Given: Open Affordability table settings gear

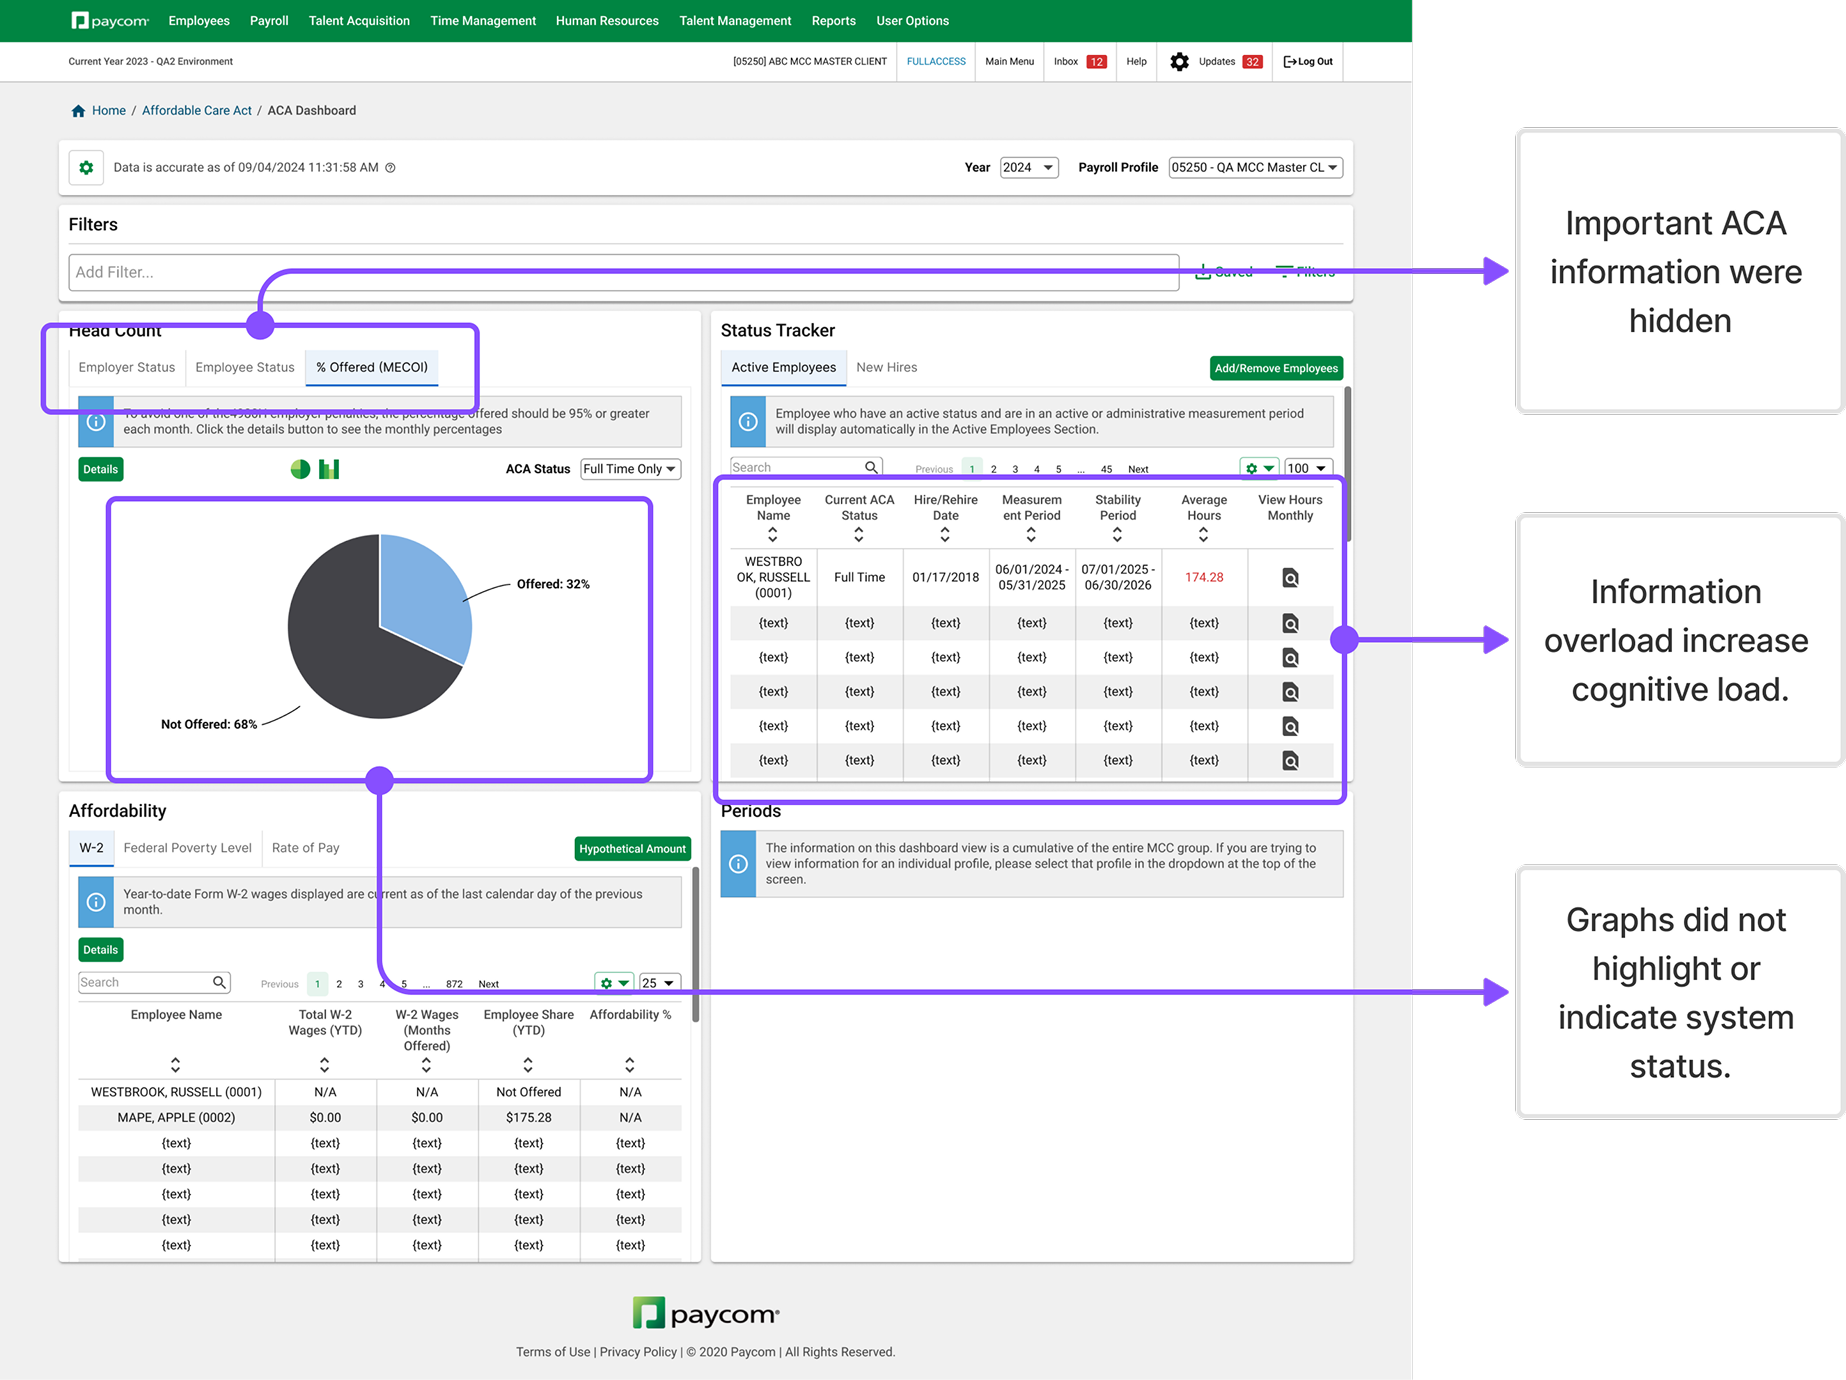Looking at the screenshot, I should pos(614,983).
